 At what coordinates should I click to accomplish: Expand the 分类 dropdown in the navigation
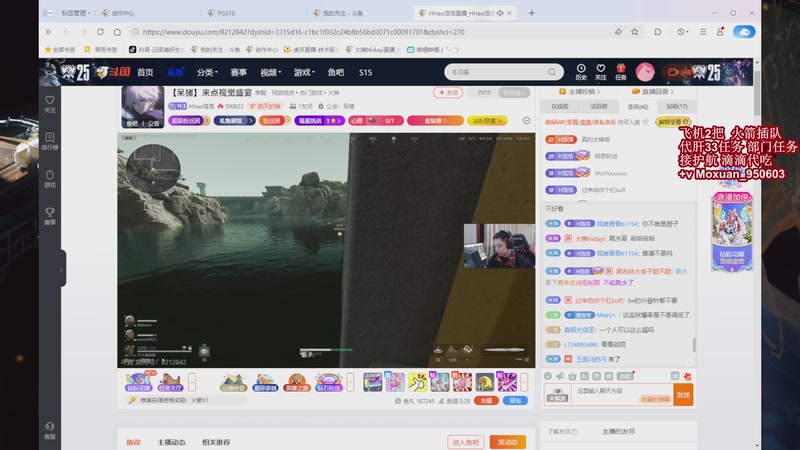pos(207,72)
